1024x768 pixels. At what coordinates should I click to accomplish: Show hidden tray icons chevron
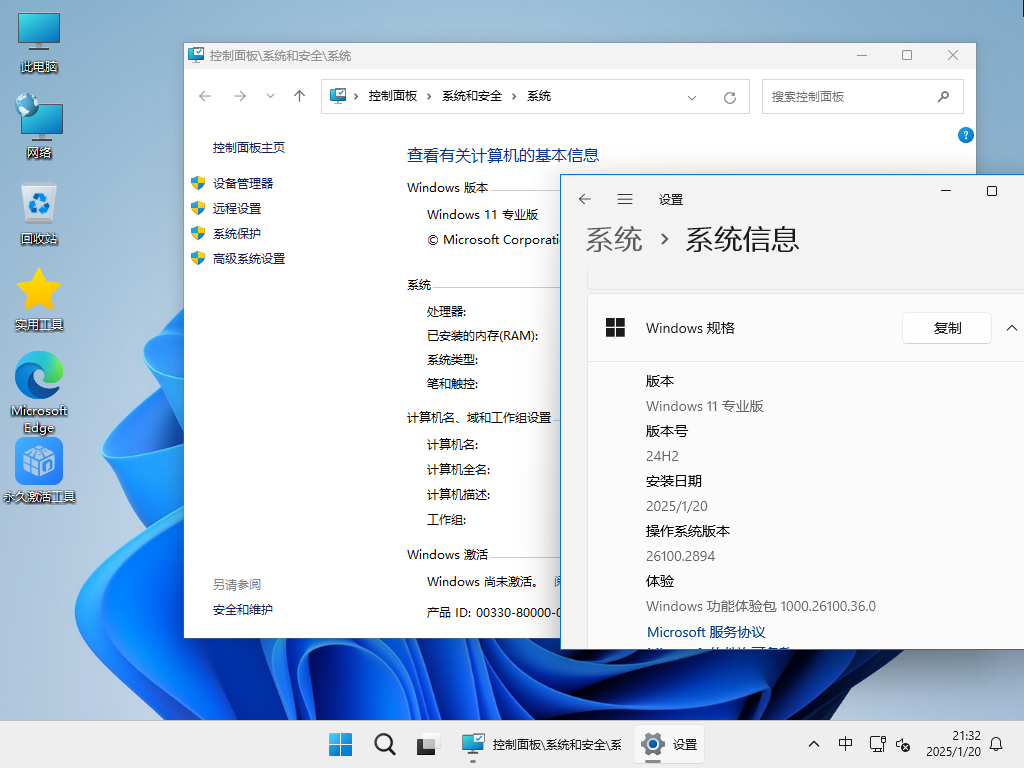[x=814, y=744]
